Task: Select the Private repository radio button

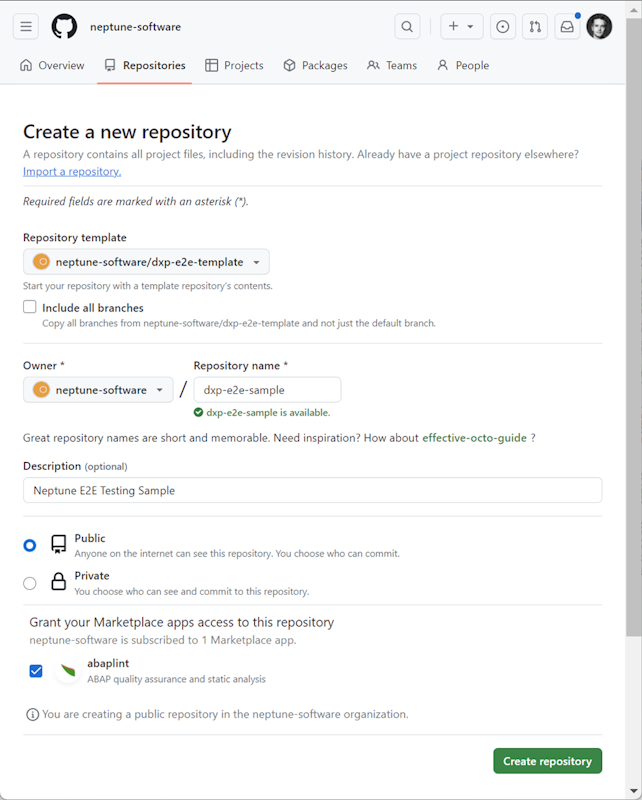Action: (30, 582)
